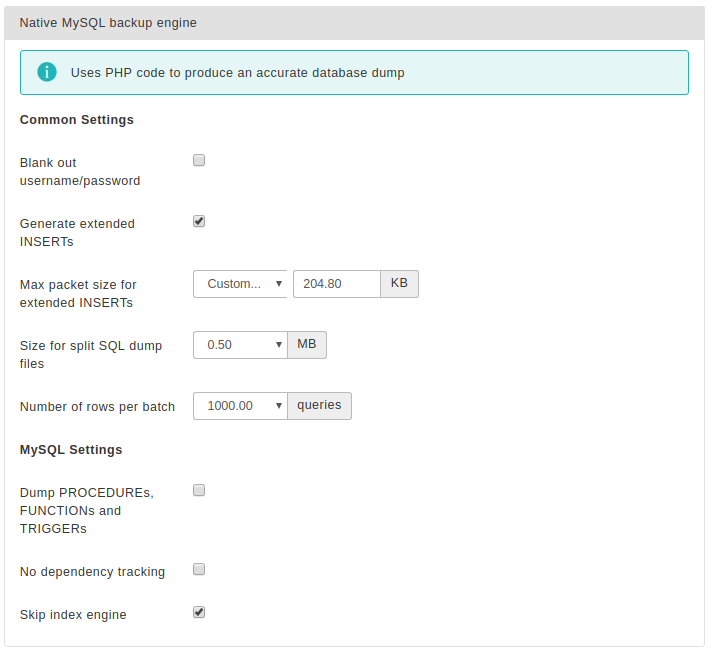Click the Common Settings heading
The height and width of the screenshot is (655, 711).
[x=77, y=120]
